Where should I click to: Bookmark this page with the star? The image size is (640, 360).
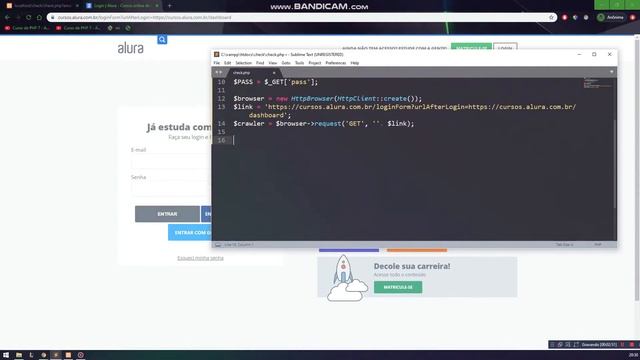pos(551,18)
